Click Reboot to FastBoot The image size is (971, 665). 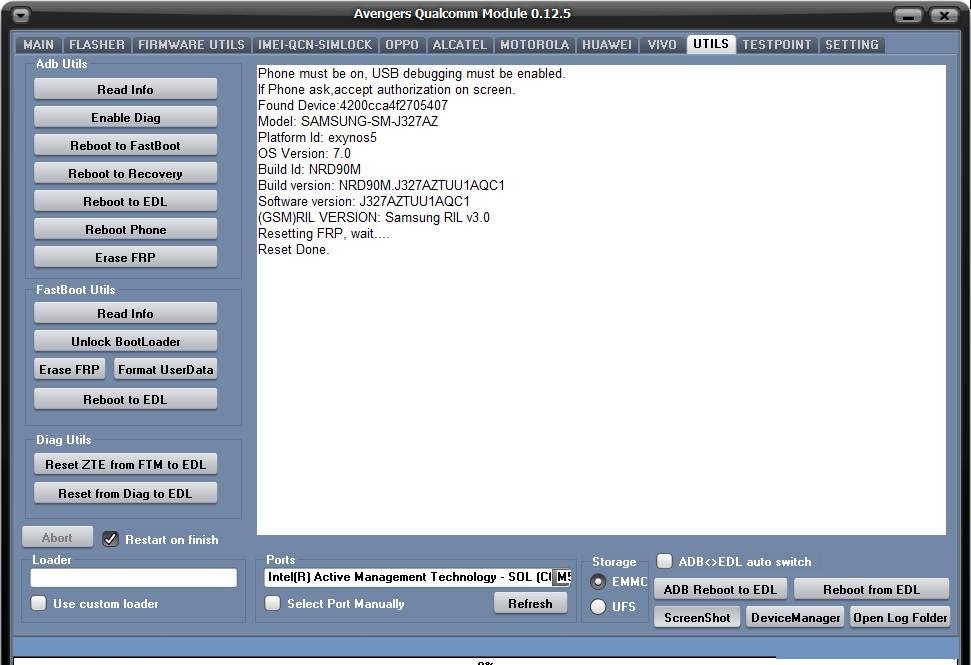point(125,146)
